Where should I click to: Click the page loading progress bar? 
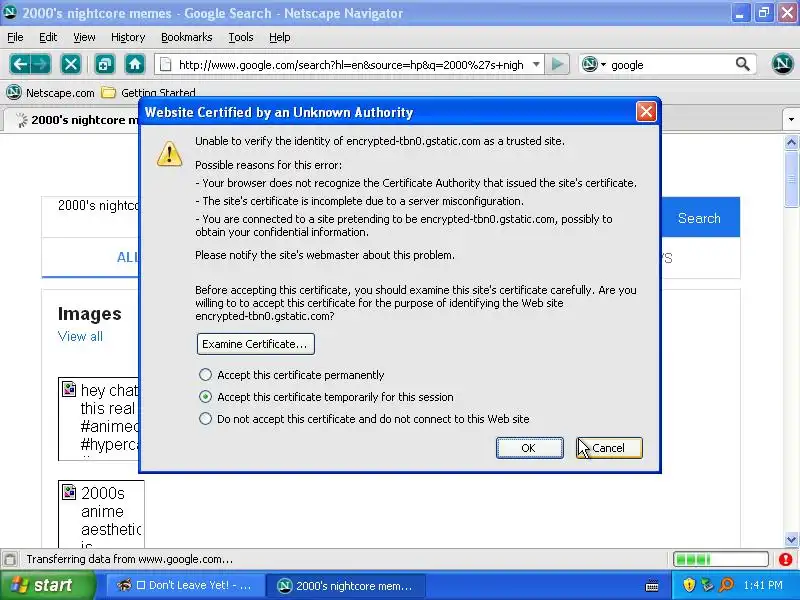720,559
